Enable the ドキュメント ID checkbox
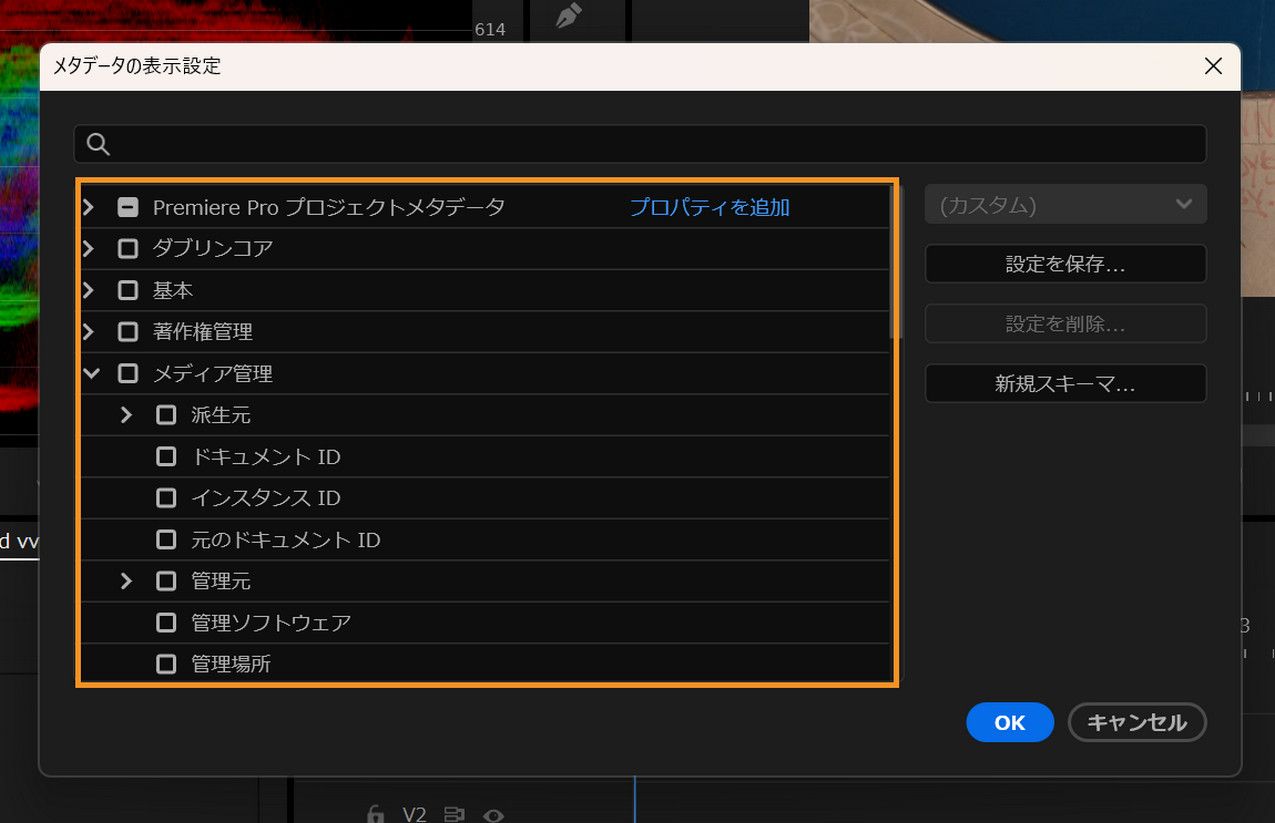Screen dimensions: 1275x823 [x=166, y=456]
